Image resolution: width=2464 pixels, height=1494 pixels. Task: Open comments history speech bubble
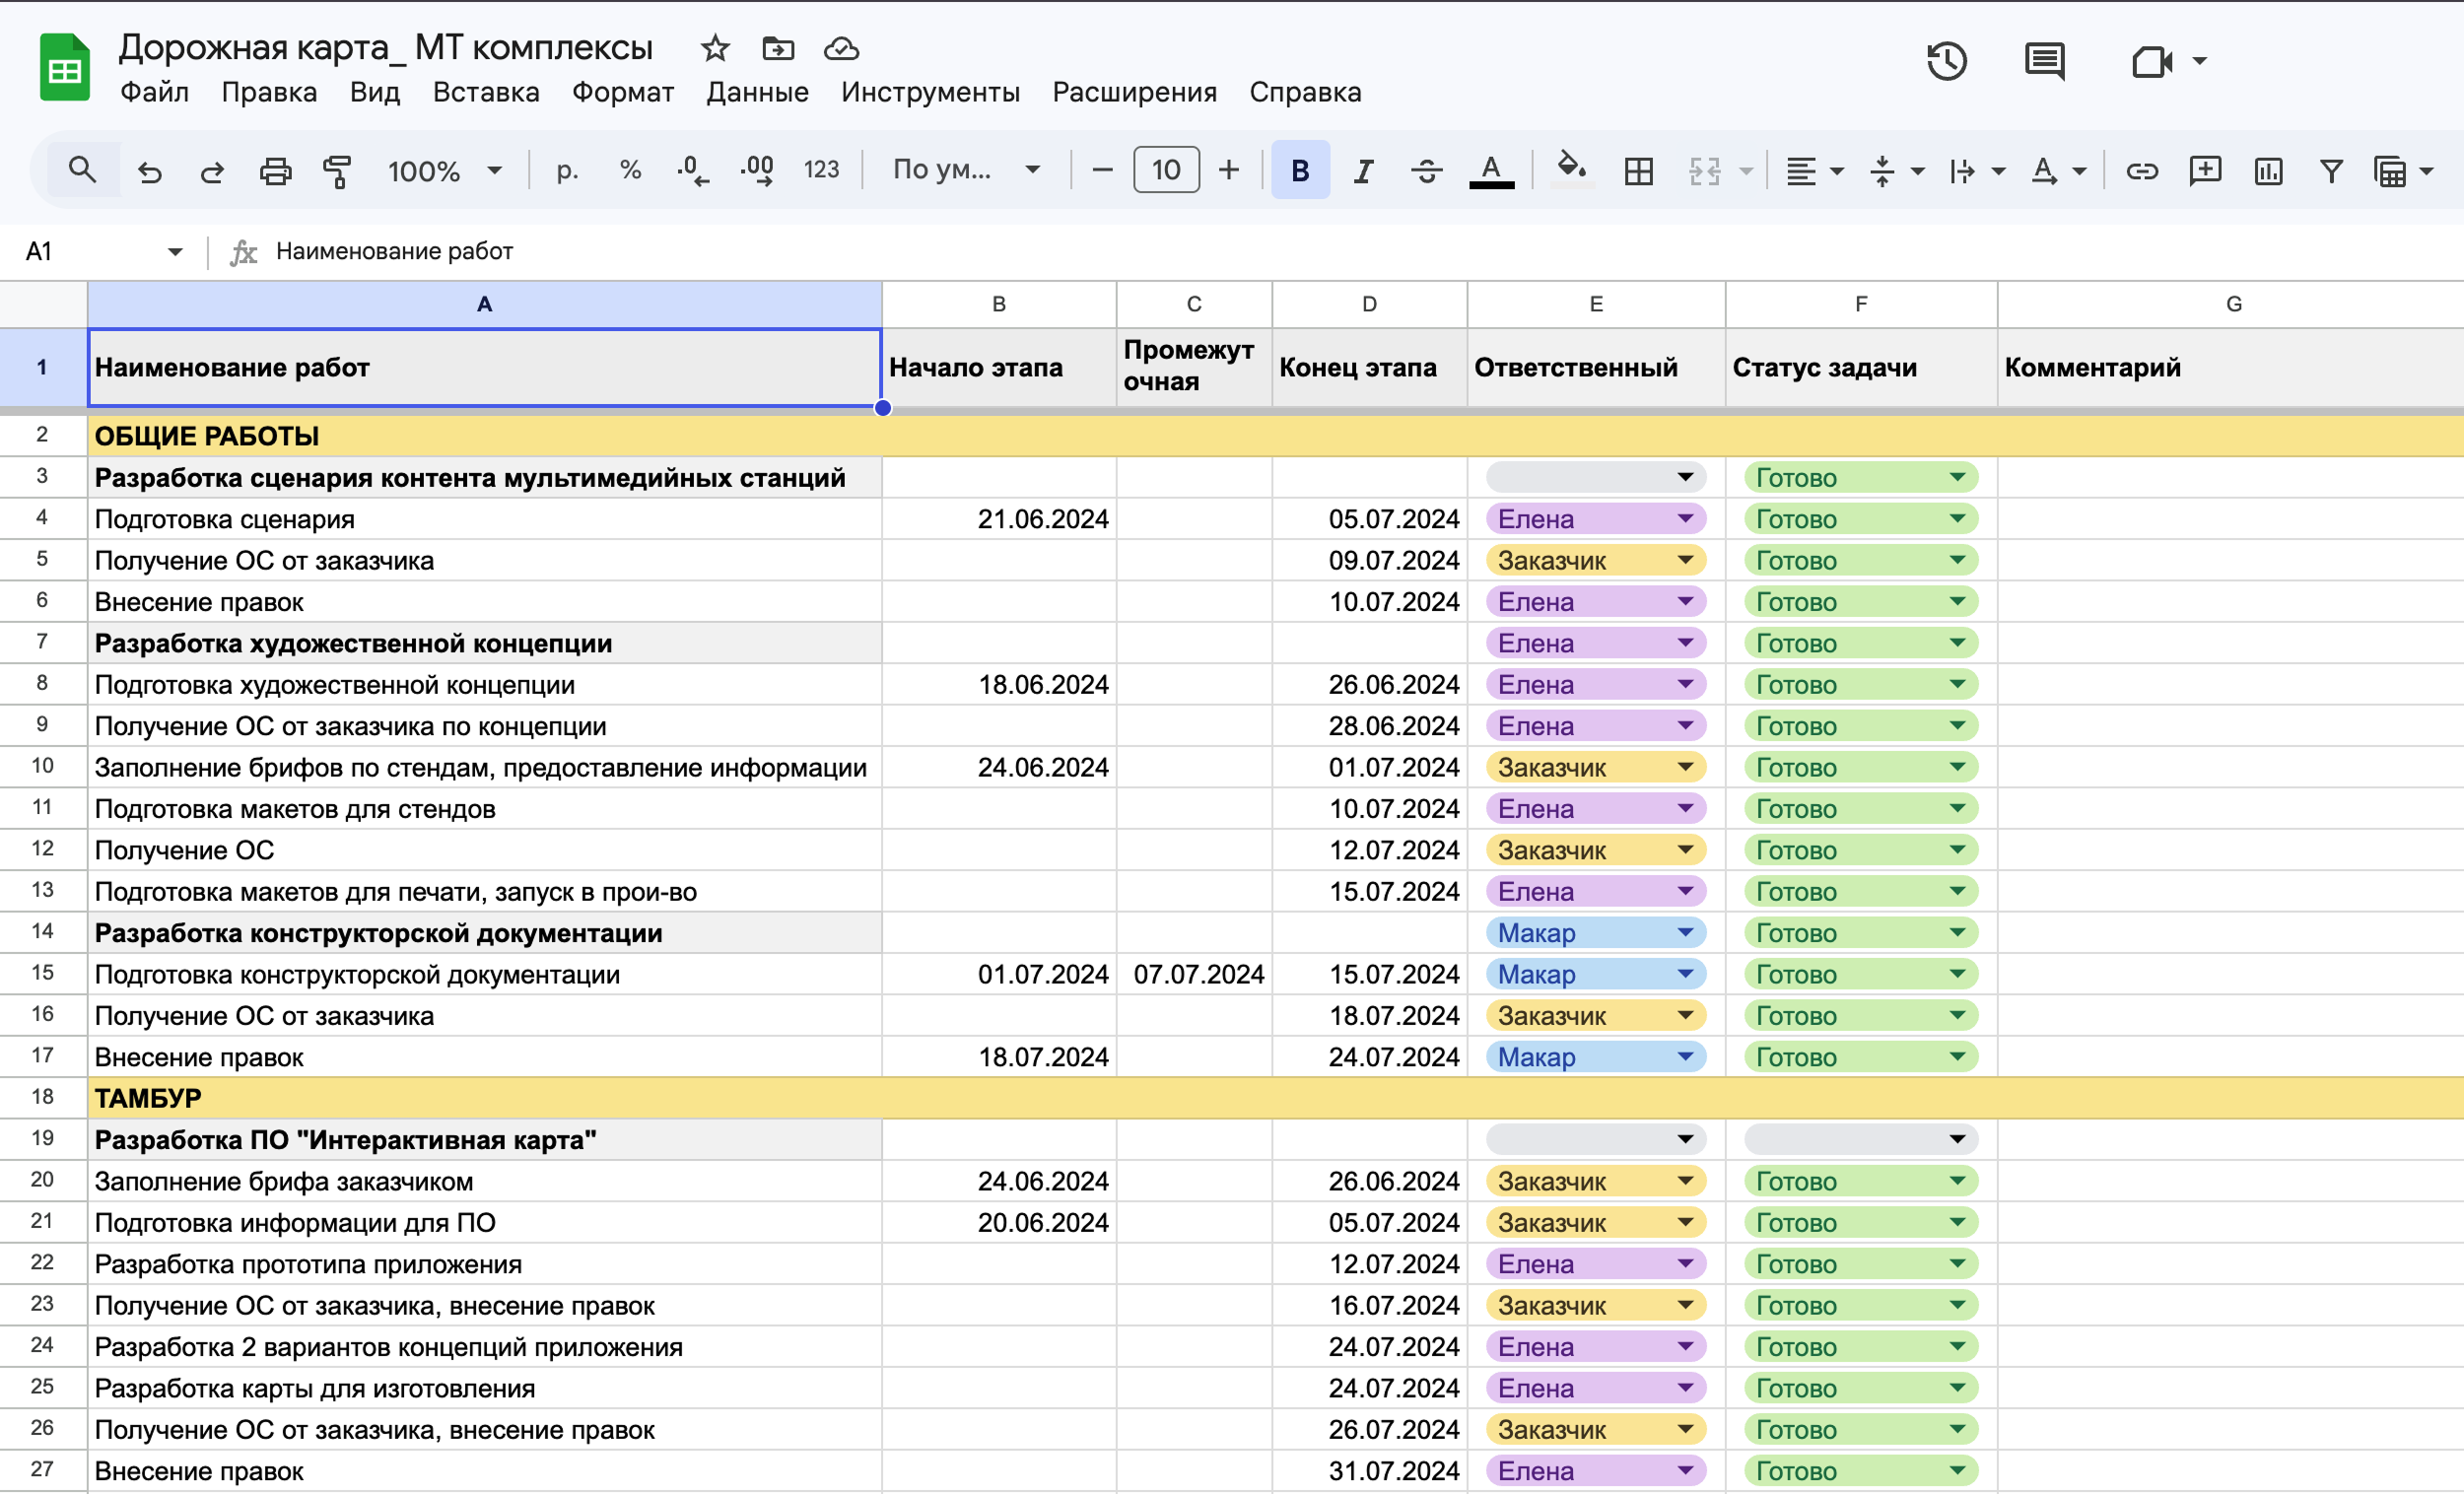2044,62
